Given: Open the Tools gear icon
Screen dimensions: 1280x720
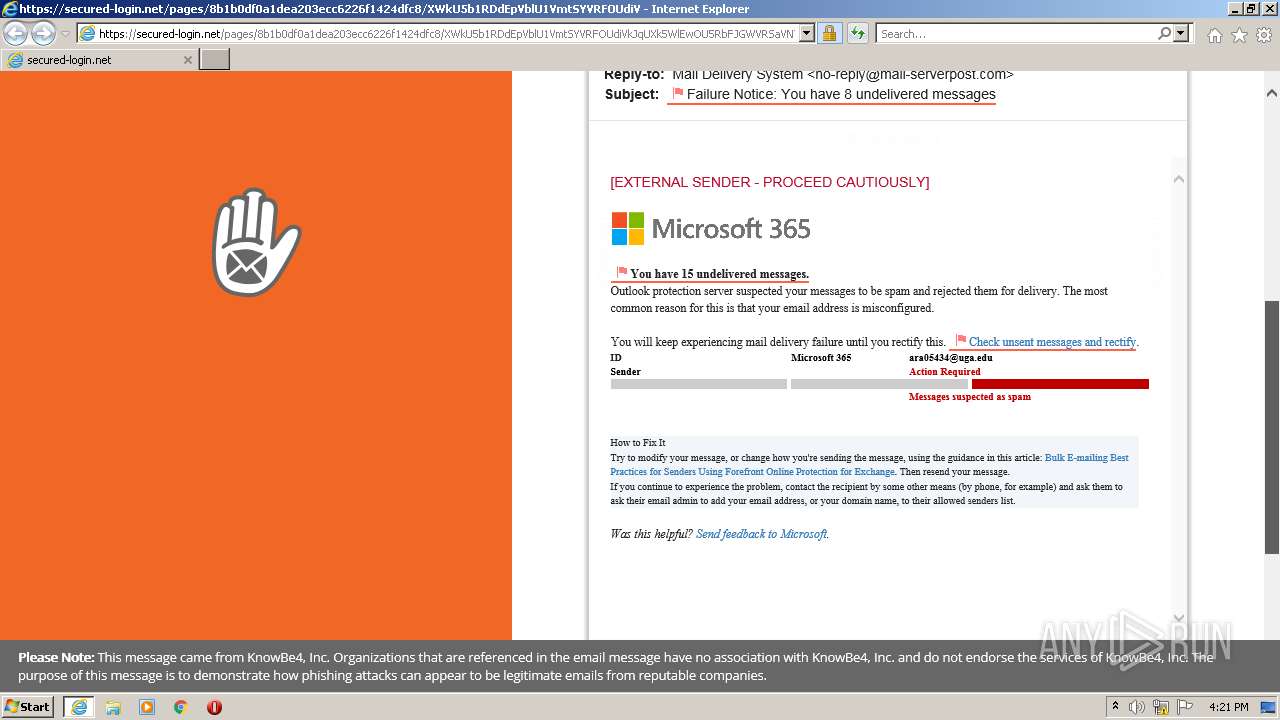Looking at the screenshot, I should [x=1264, y=35].
